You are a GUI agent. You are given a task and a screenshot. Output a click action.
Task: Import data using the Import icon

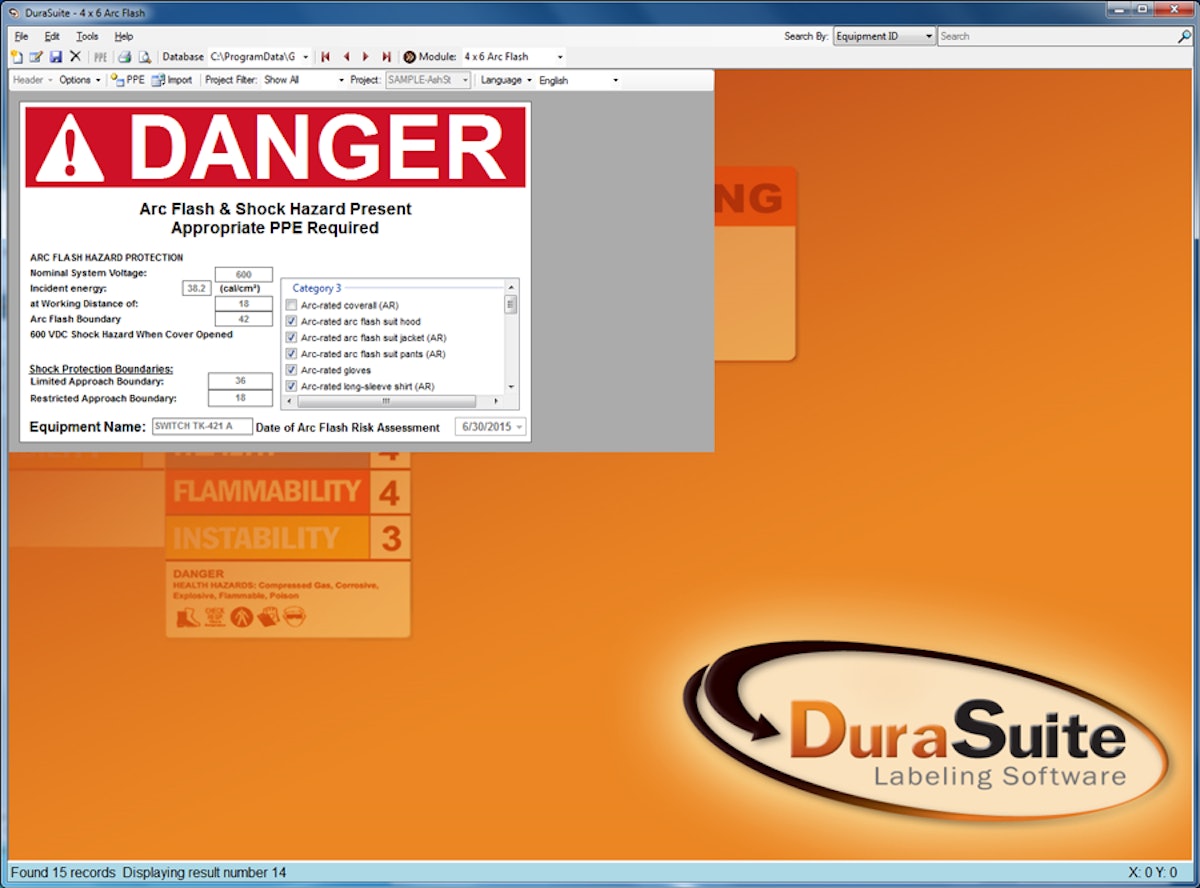[x=170, y=80]
